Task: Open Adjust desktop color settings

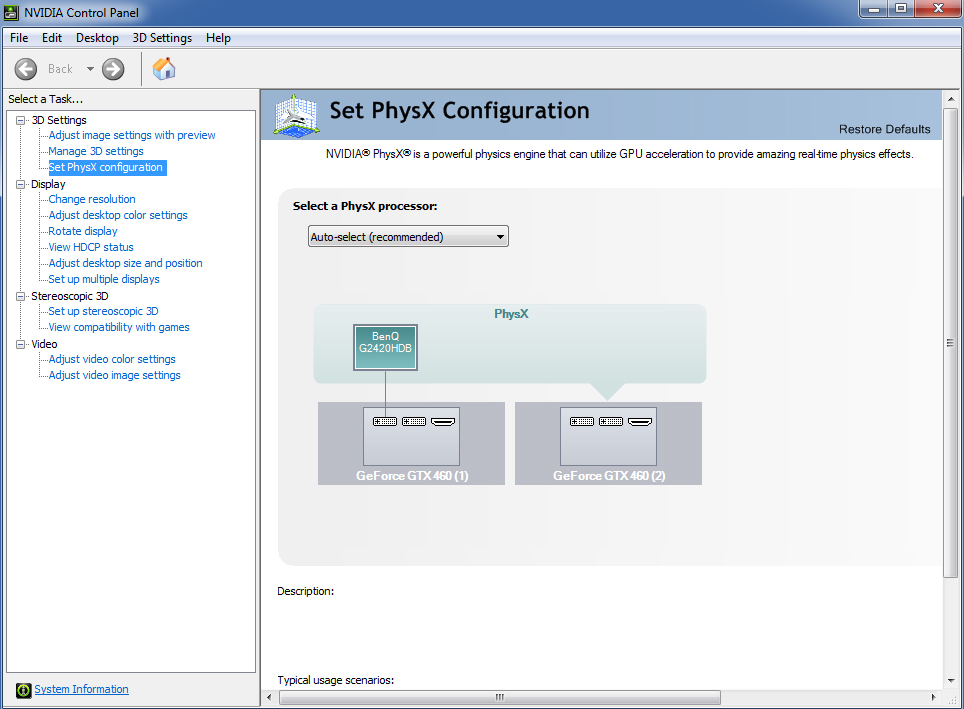Action: (118, 215)
